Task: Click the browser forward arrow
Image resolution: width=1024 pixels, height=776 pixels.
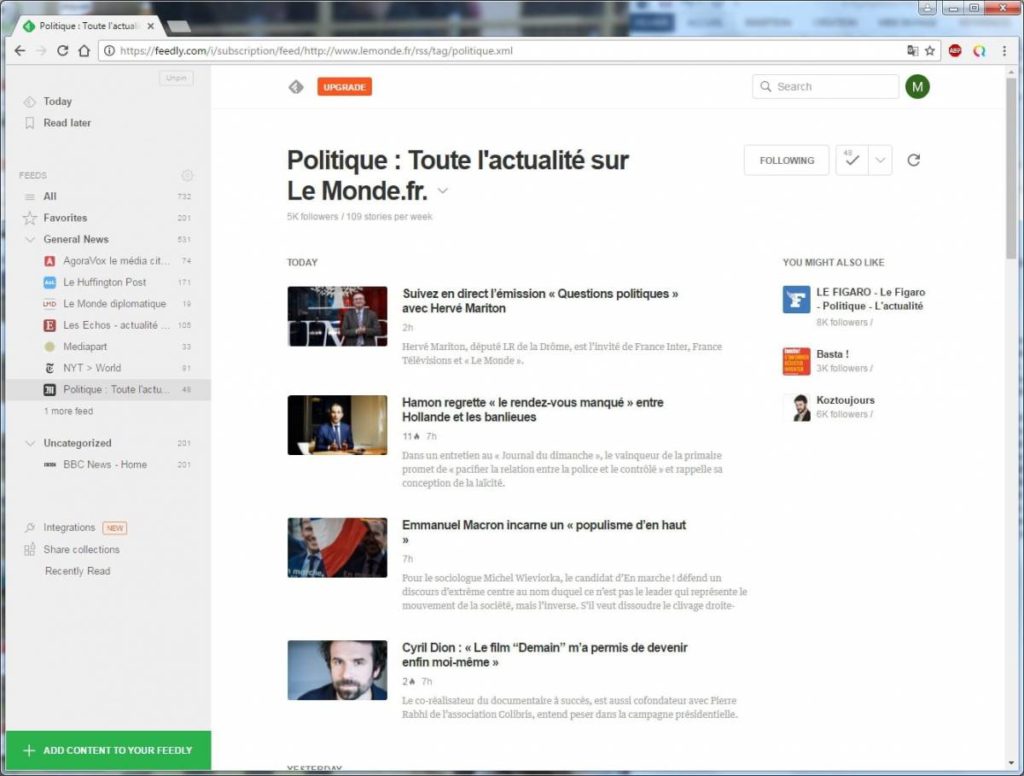Action: tap(41, 51)
